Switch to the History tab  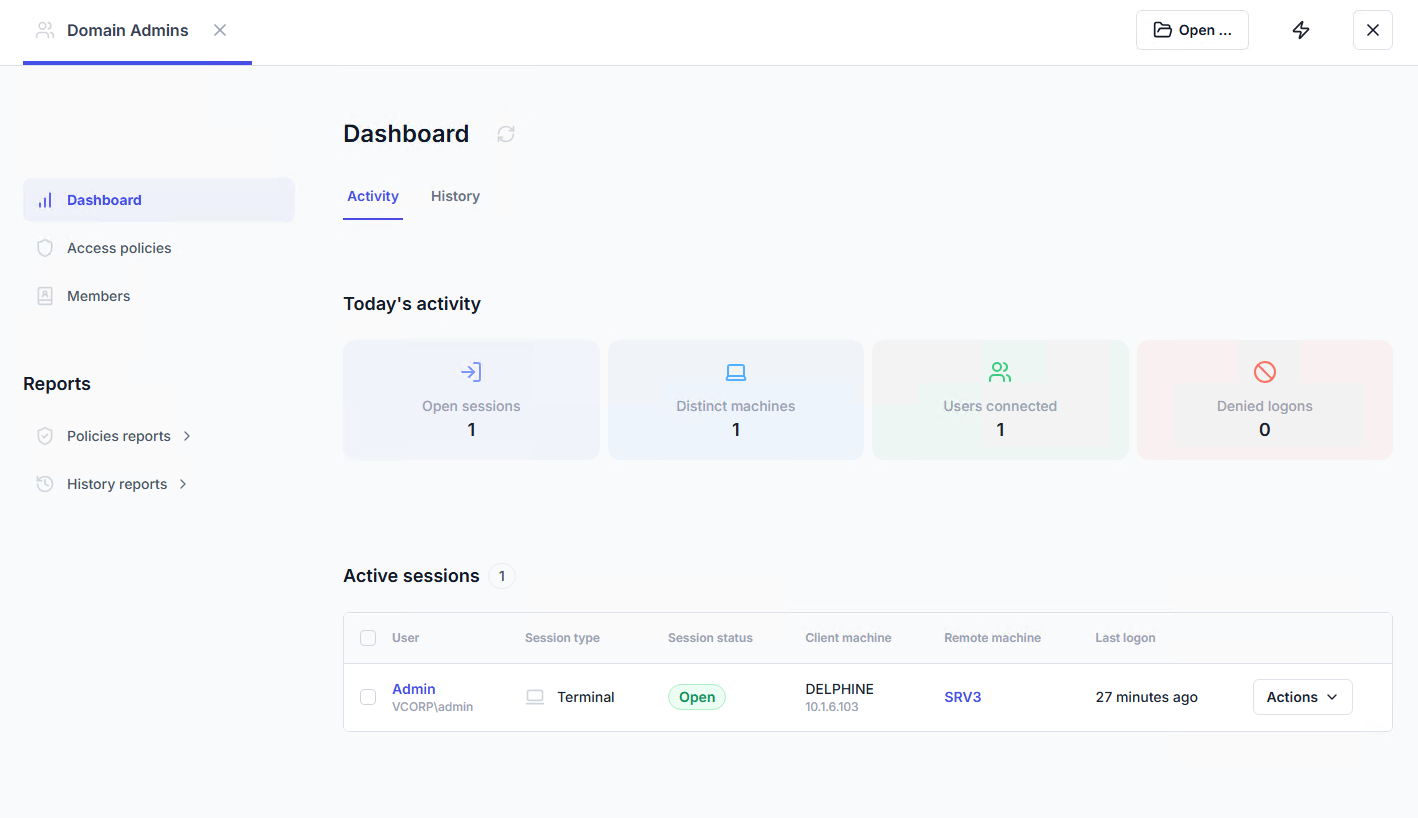455,196
